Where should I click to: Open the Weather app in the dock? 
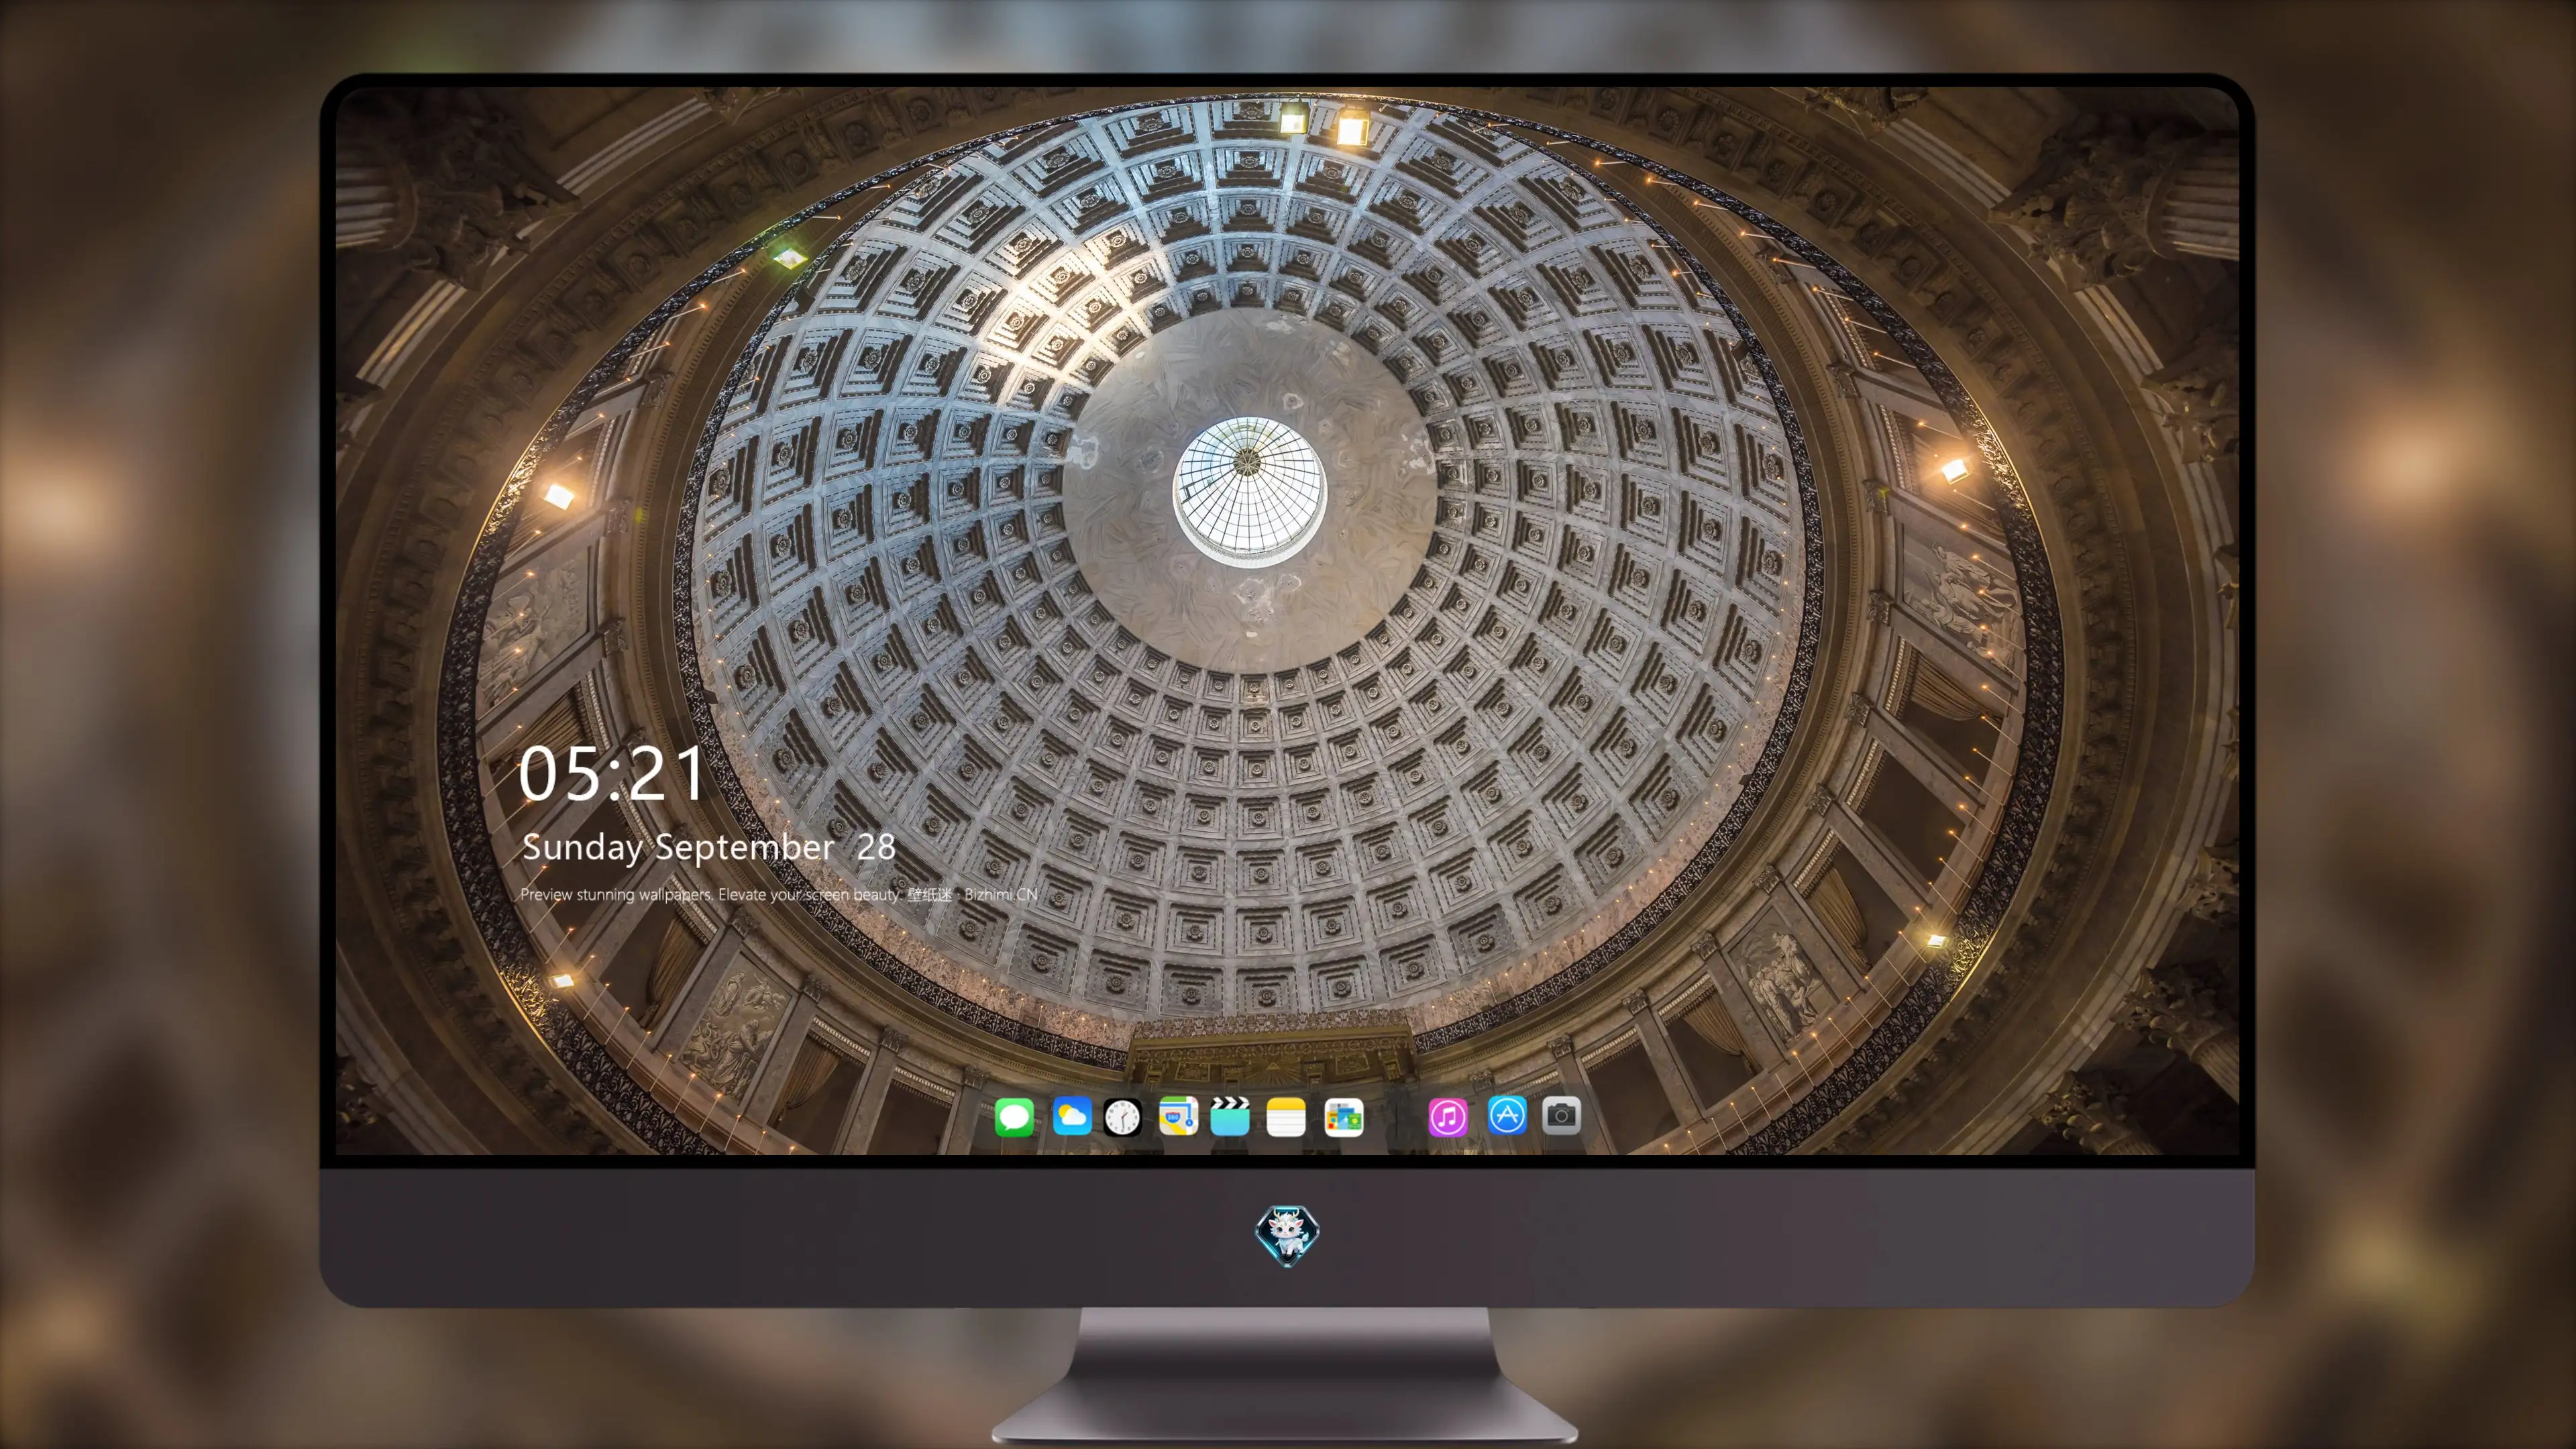(1072, 1116)
